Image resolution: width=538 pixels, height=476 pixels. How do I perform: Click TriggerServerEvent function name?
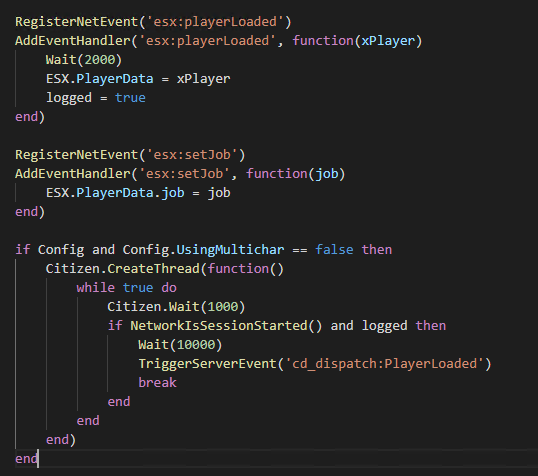tap(207, 364)
